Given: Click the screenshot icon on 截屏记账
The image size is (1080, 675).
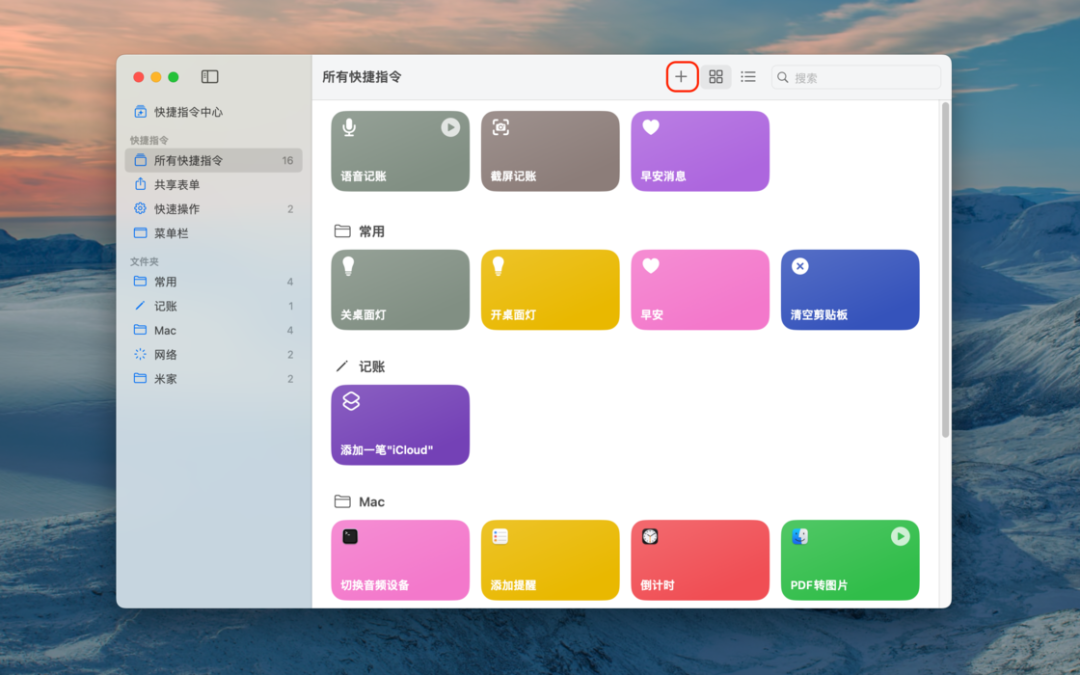Looking at the screenshot, I should 501,127.
